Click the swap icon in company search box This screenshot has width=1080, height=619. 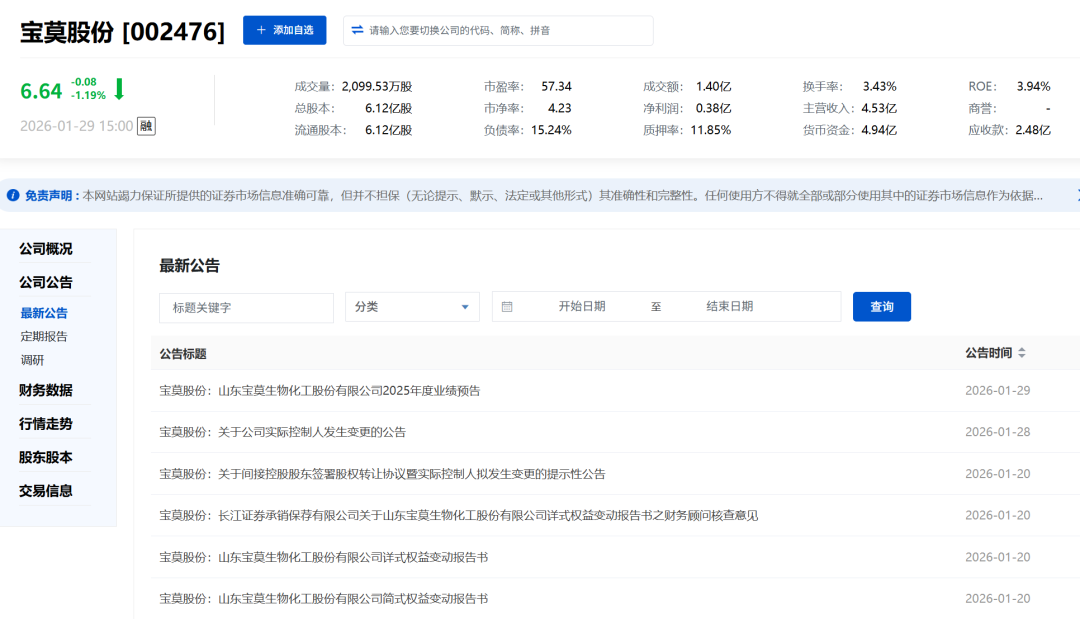click(x=357, y=30)
